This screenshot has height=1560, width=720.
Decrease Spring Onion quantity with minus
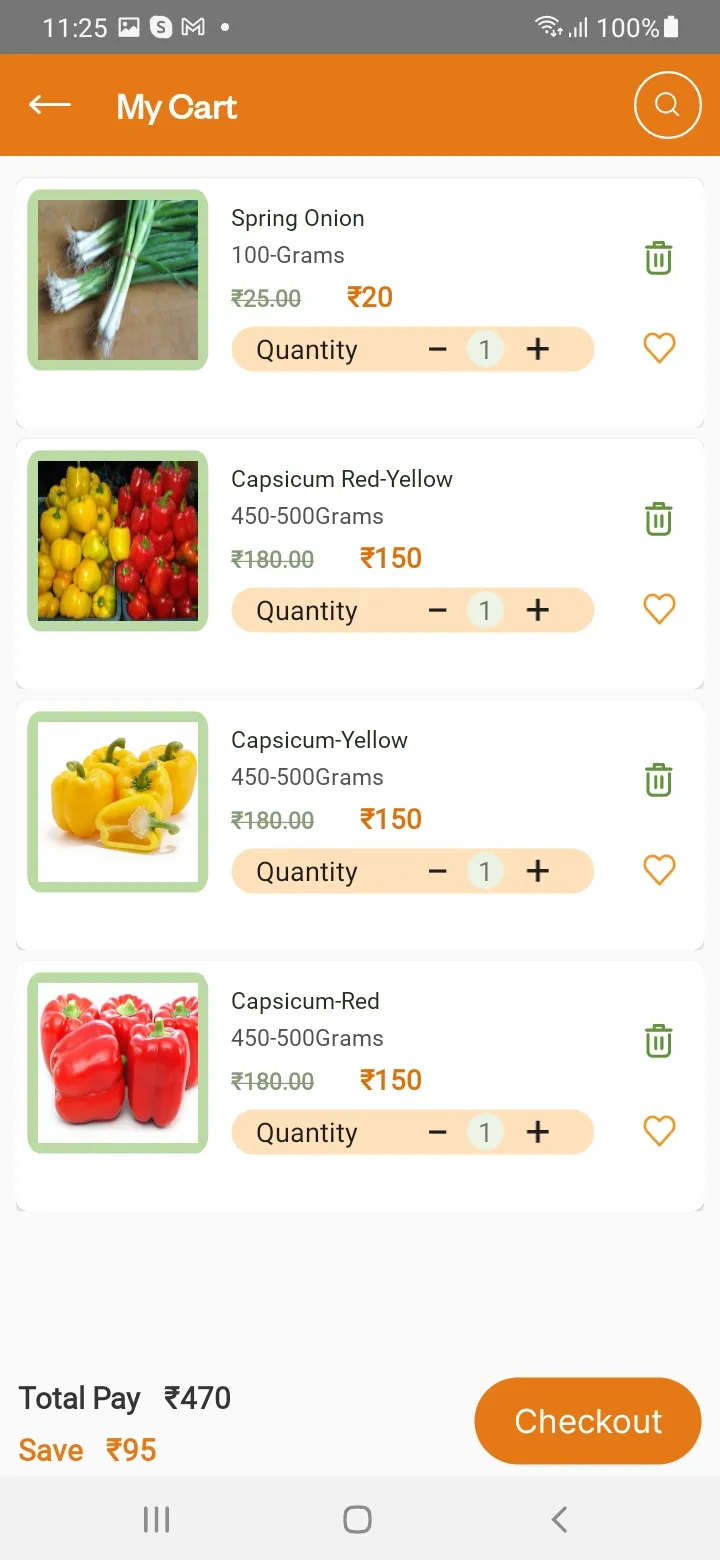pos(437,349)
